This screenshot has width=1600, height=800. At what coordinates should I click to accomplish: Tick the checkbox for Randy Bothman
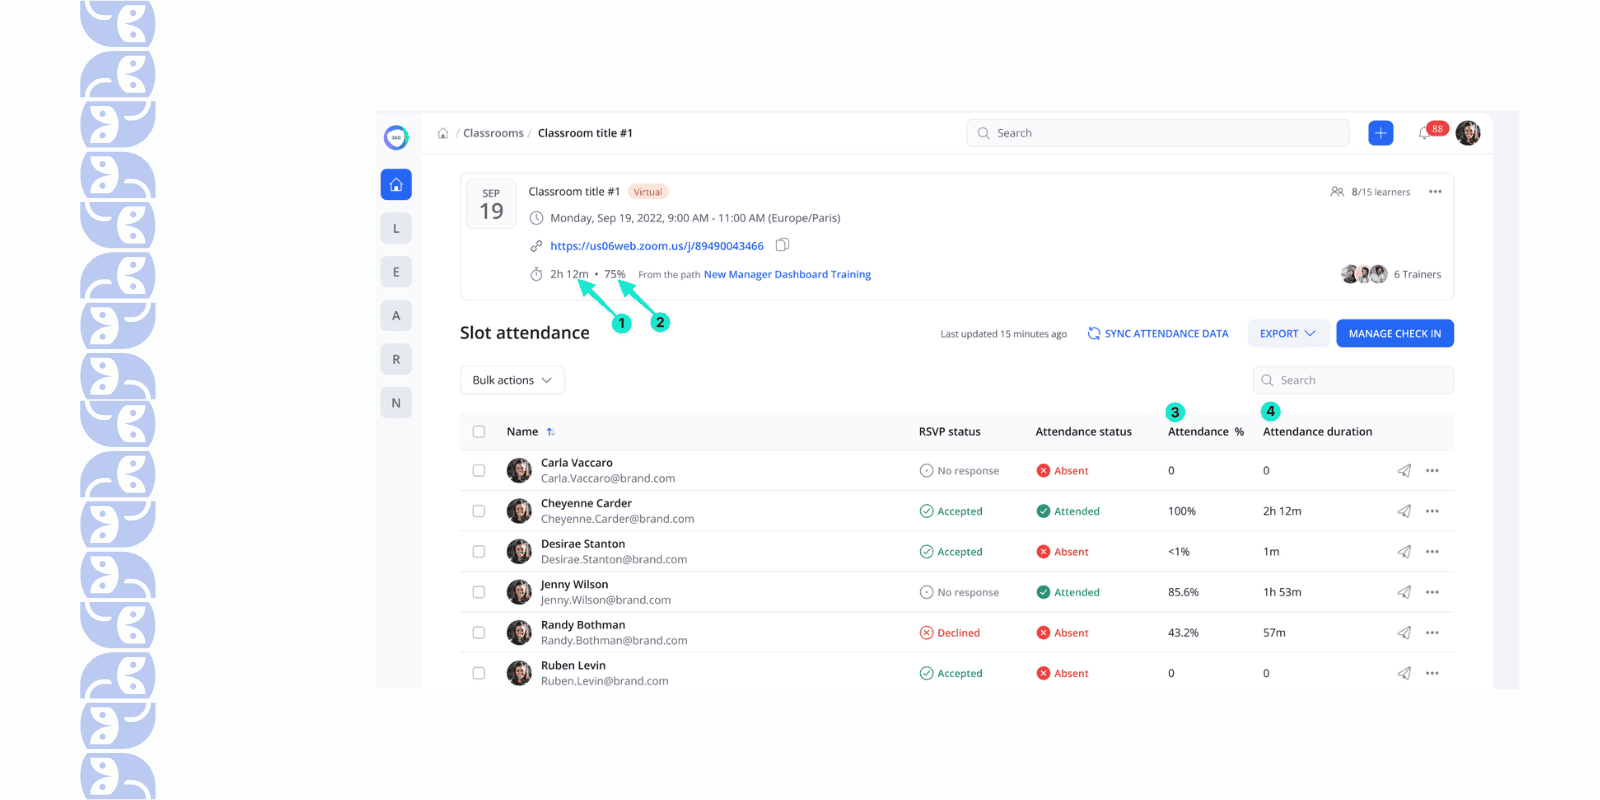tap(479, 633)
